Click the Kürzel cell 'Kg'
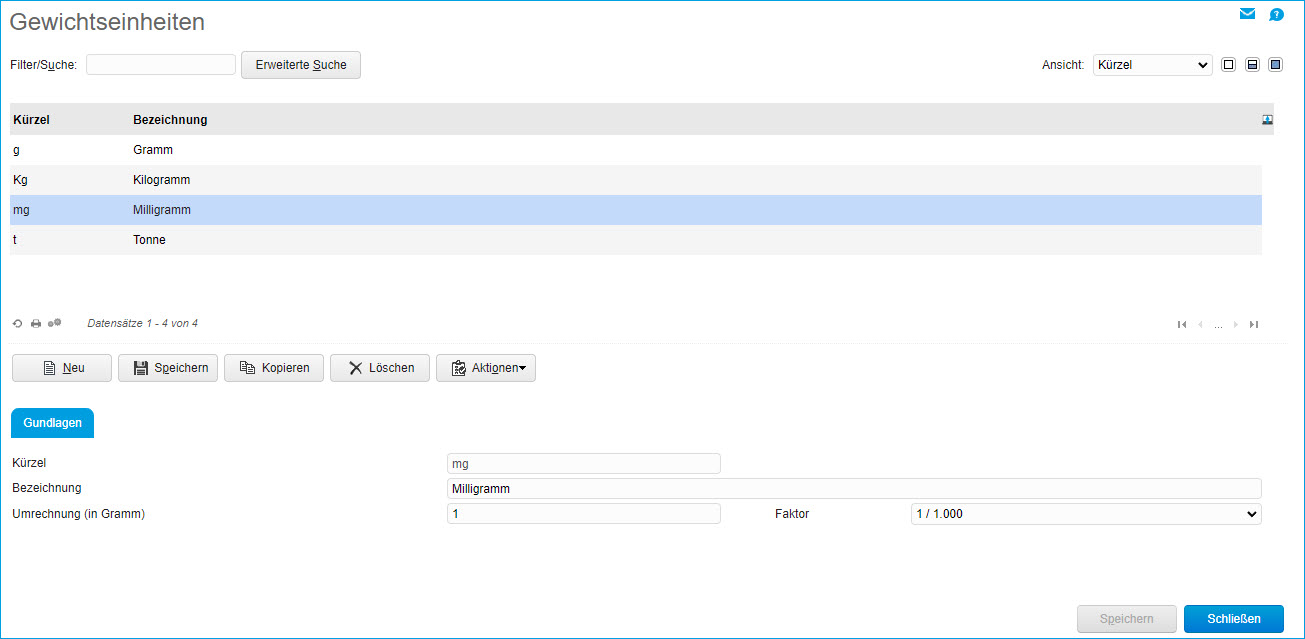 coord(20,180)
